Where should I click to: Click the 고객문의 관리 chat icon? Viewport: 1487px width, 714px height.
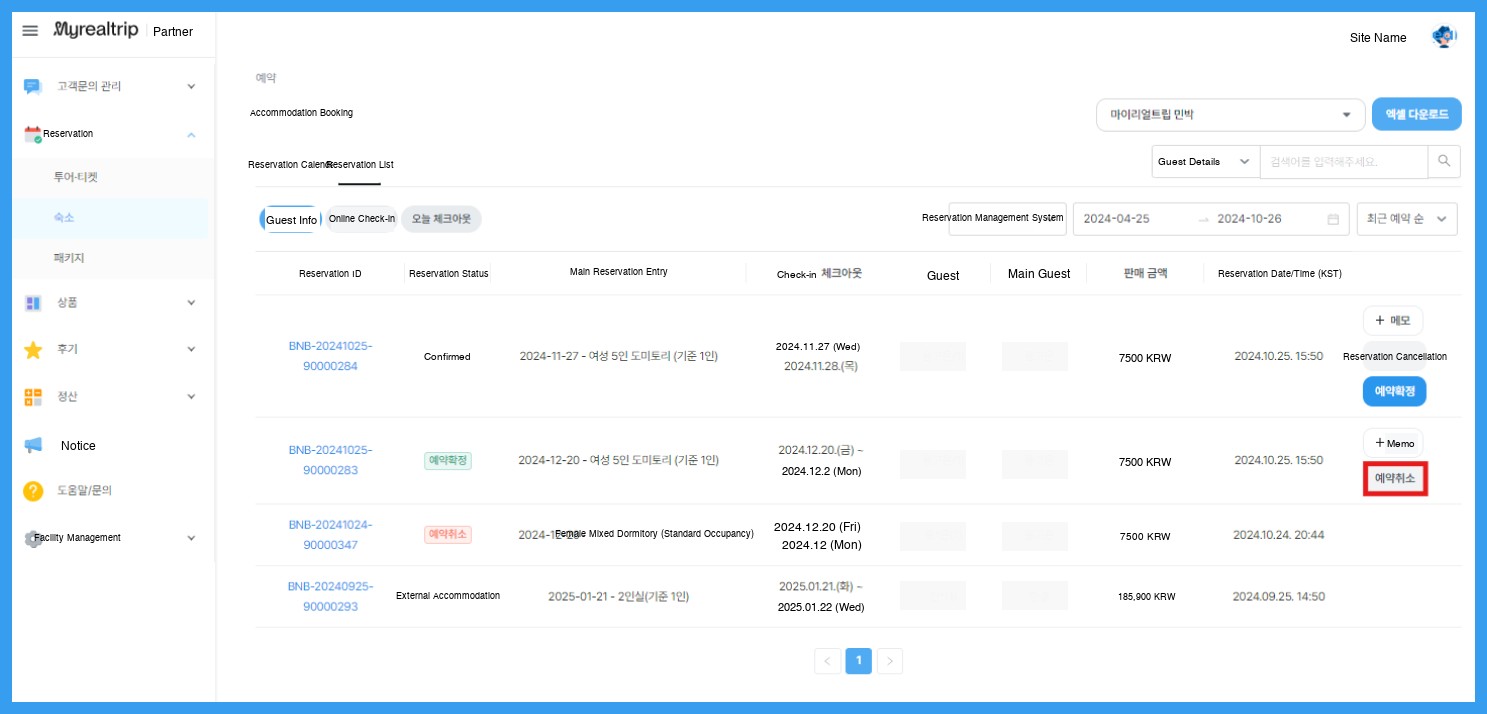[33, 87]
